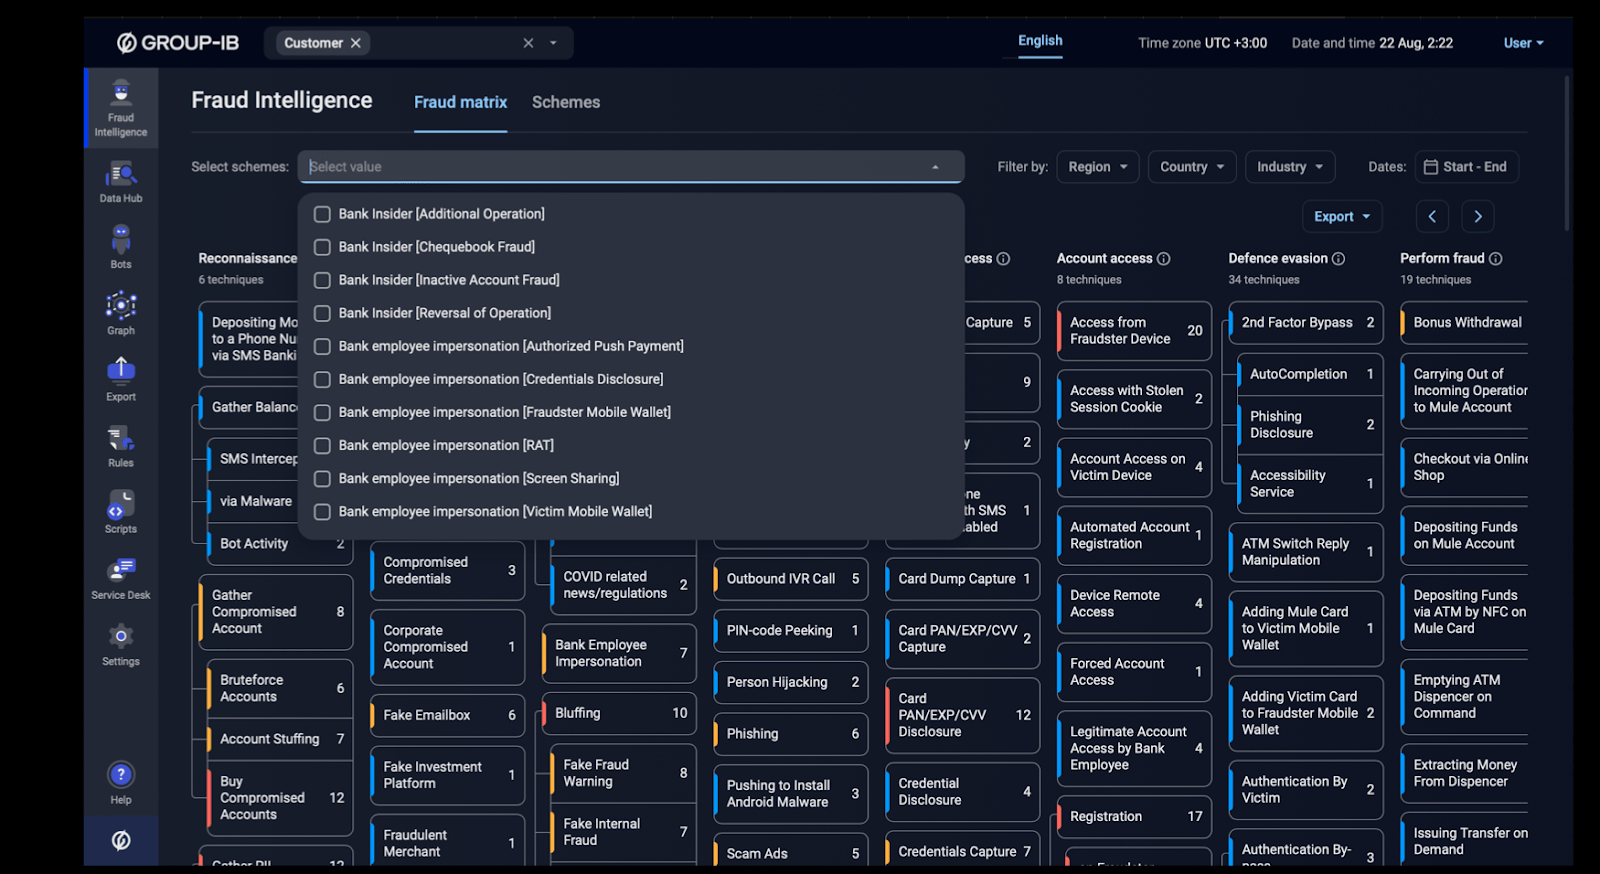Open the Bonus Withdrawal technique card
This screenshot has width=1600, height=874.
click(1464, 322)
